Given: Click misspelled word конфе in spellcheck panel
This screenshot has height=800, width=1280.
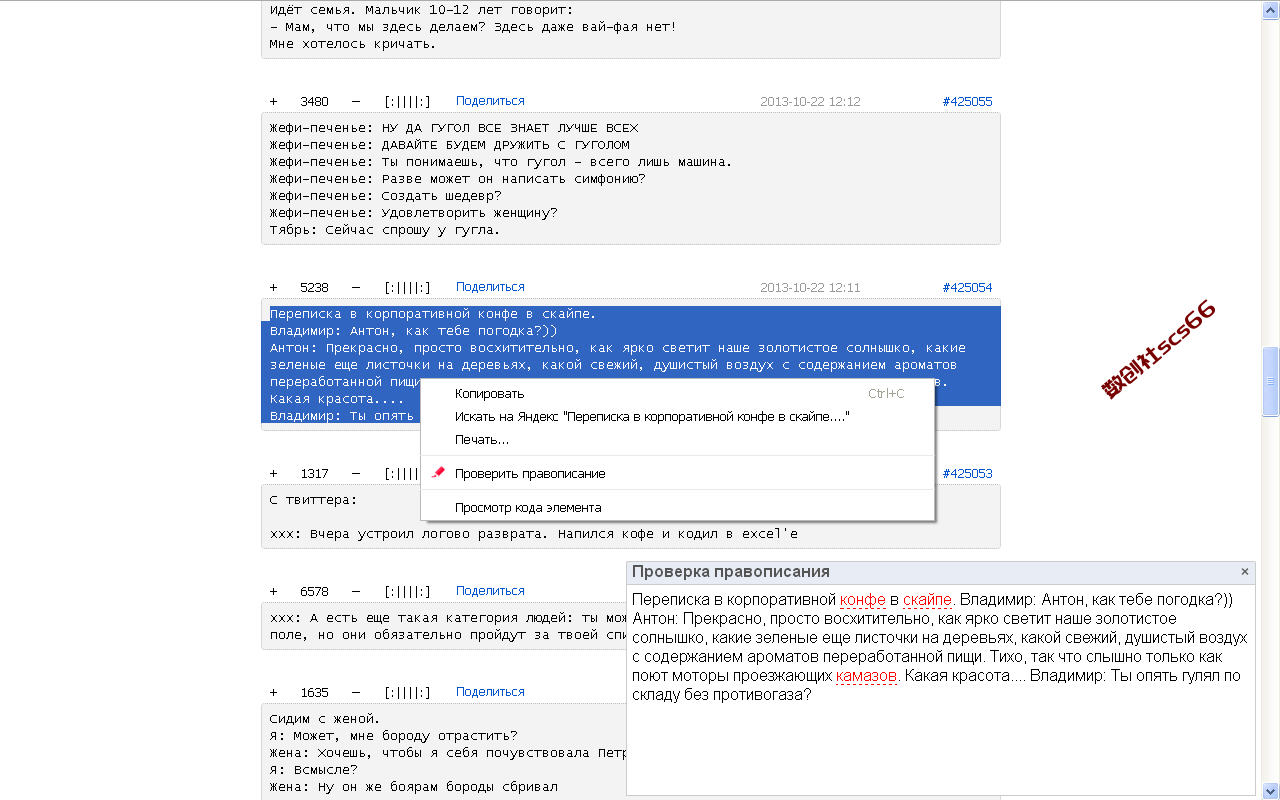Looking at the screenshot, I should coord(862,600).
